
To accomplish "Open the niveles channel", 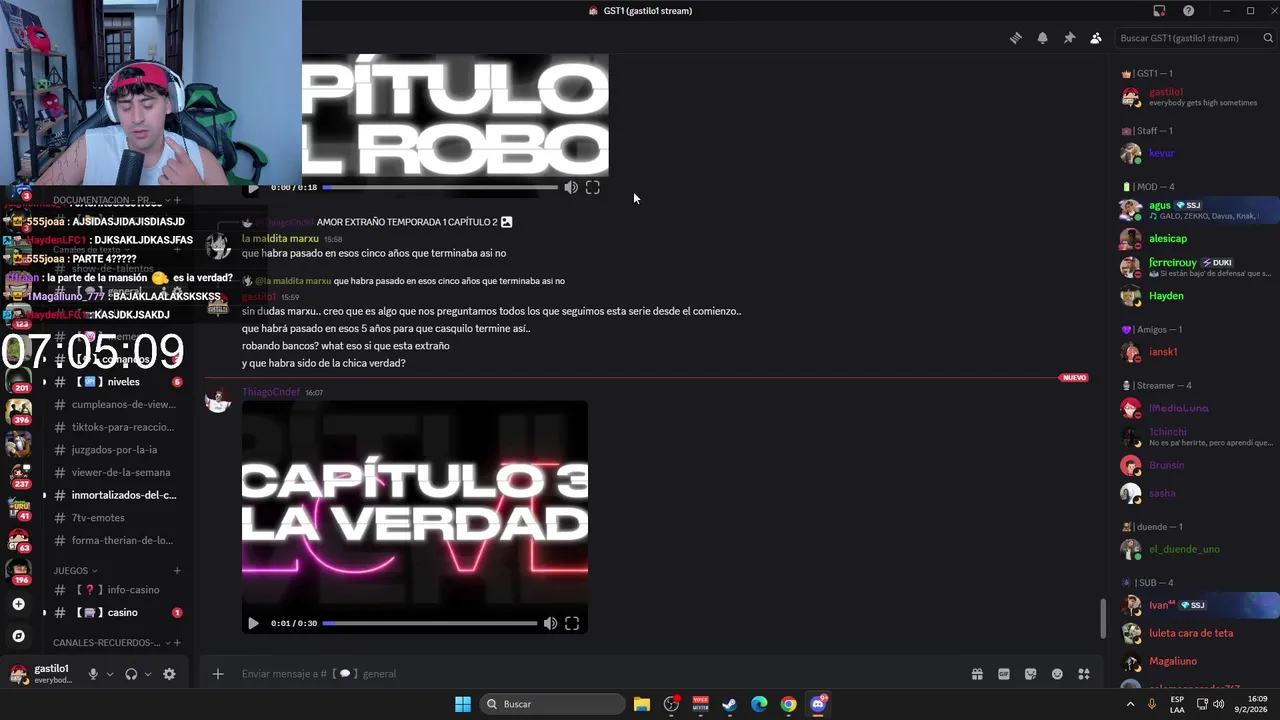I will tap(118, 382).
